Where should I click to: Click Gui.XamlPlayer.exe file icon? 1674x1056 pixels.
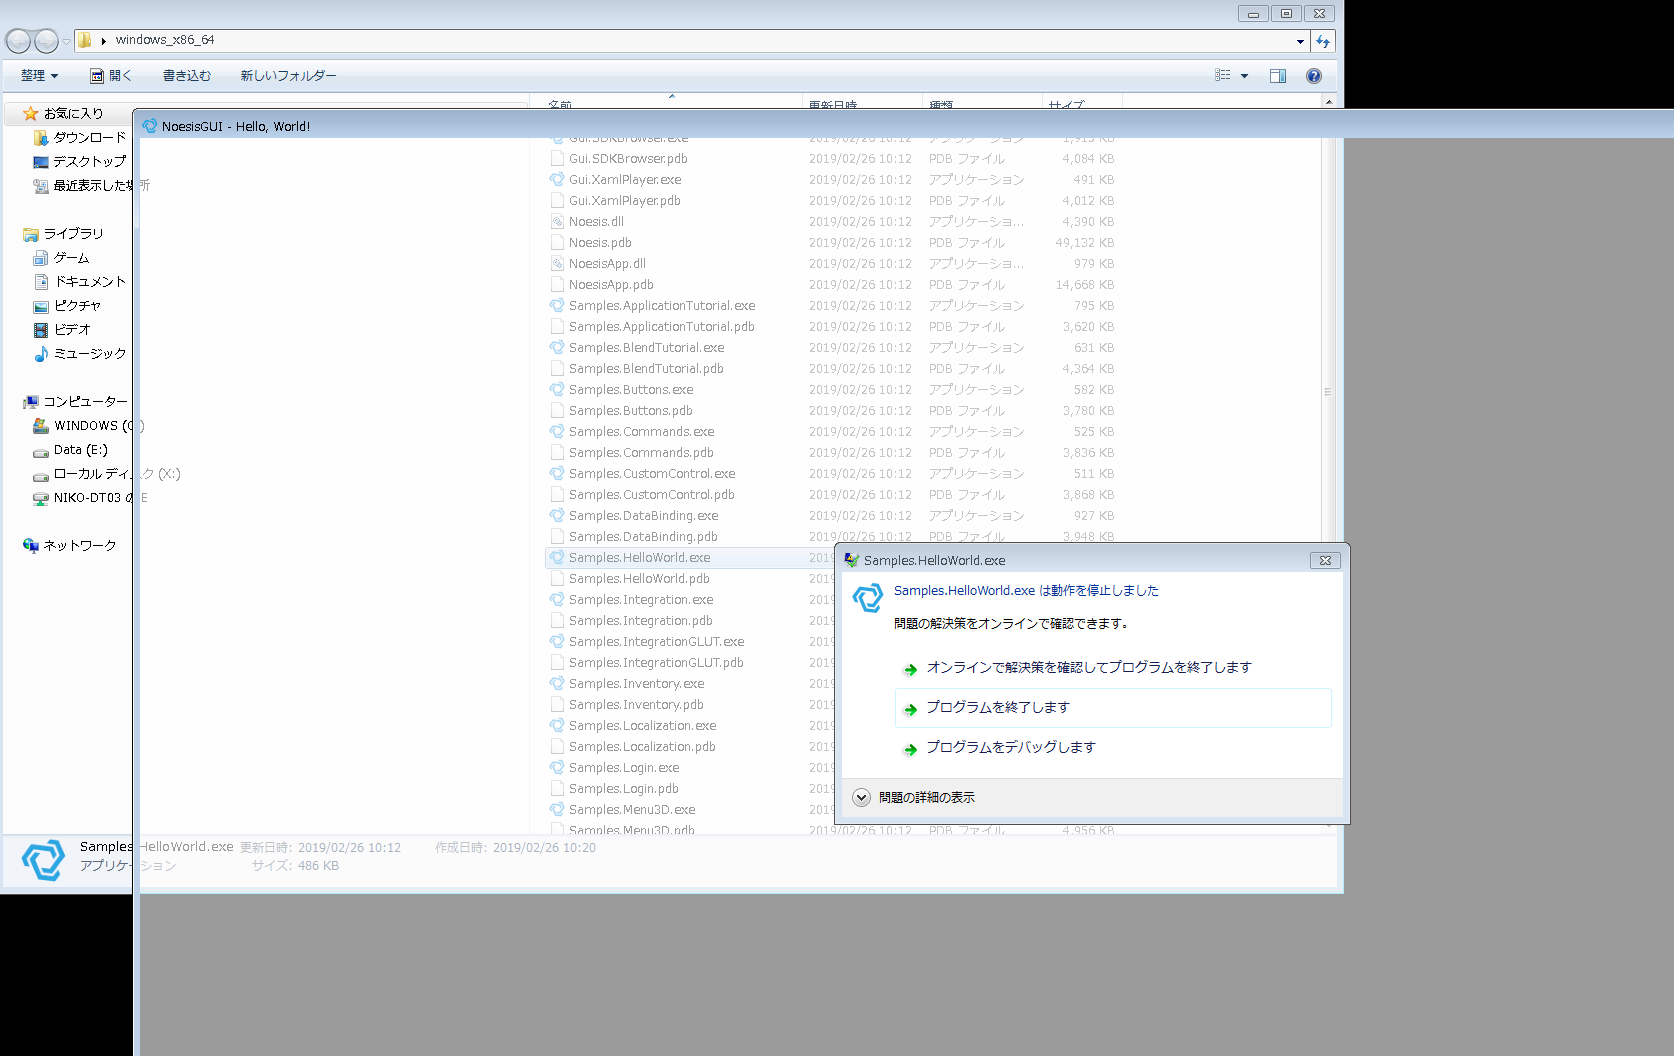[557, 180]
